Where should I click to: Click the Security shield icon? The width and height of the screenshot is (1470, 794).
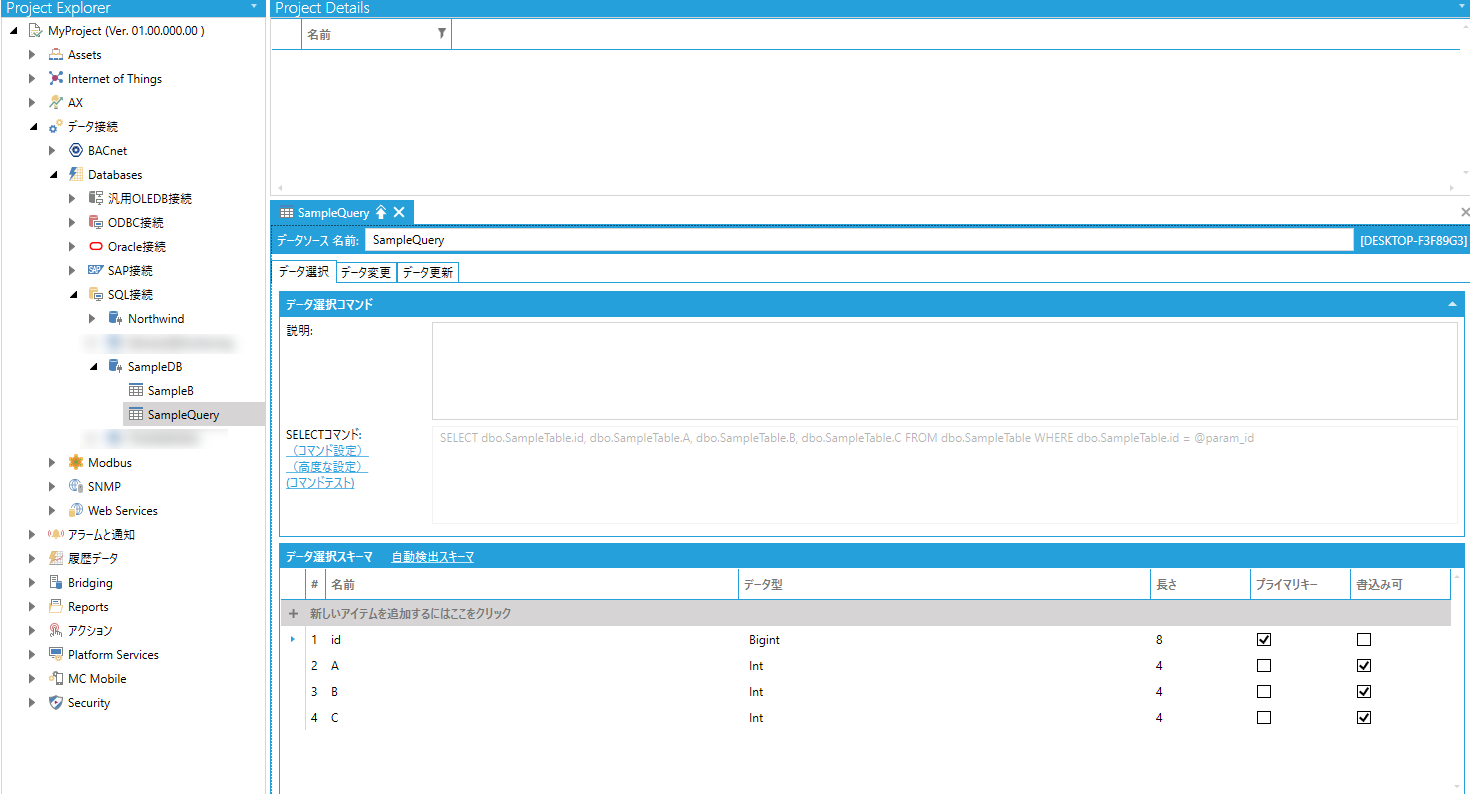[x=56, y=703]
